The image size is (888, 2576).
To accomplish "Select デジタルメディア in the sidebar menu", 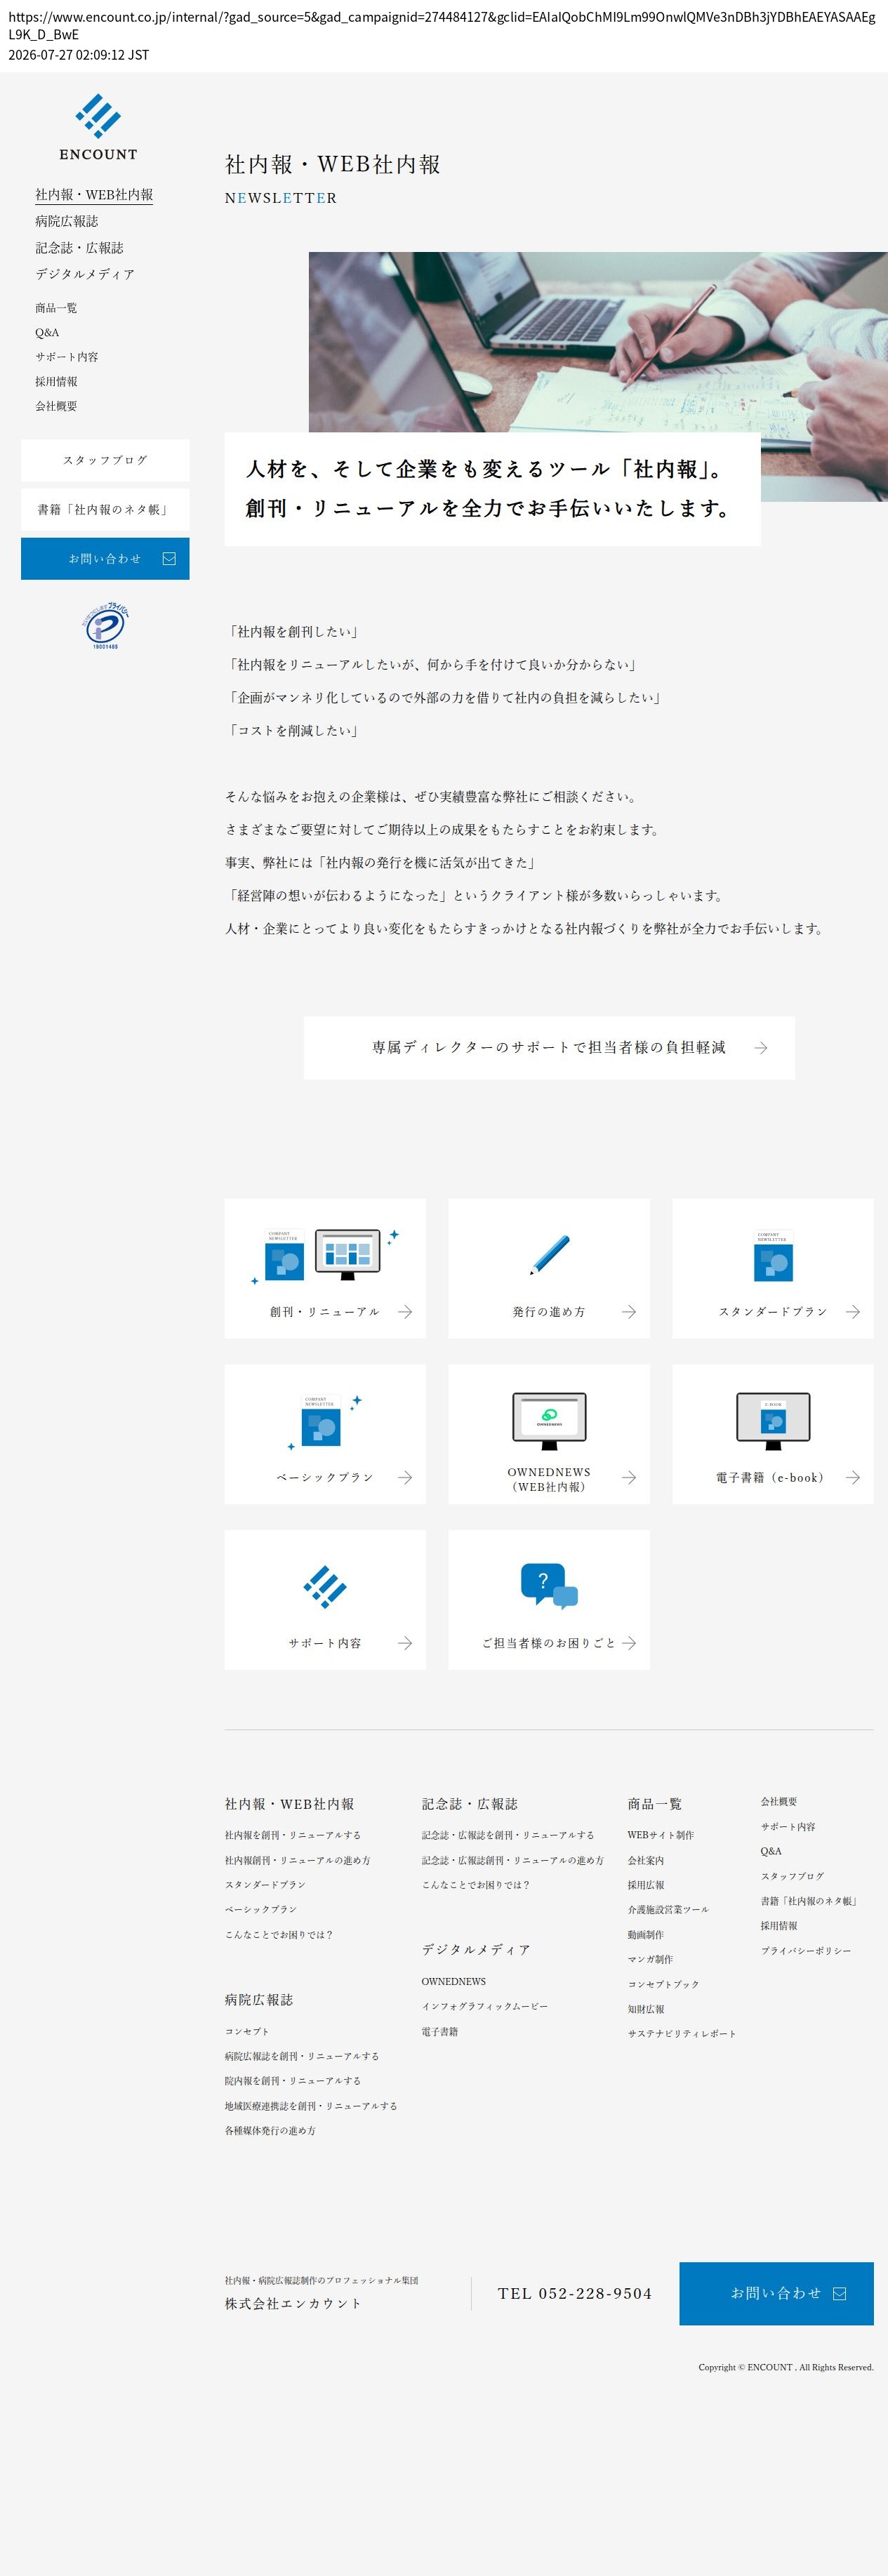I will (85, 274).
